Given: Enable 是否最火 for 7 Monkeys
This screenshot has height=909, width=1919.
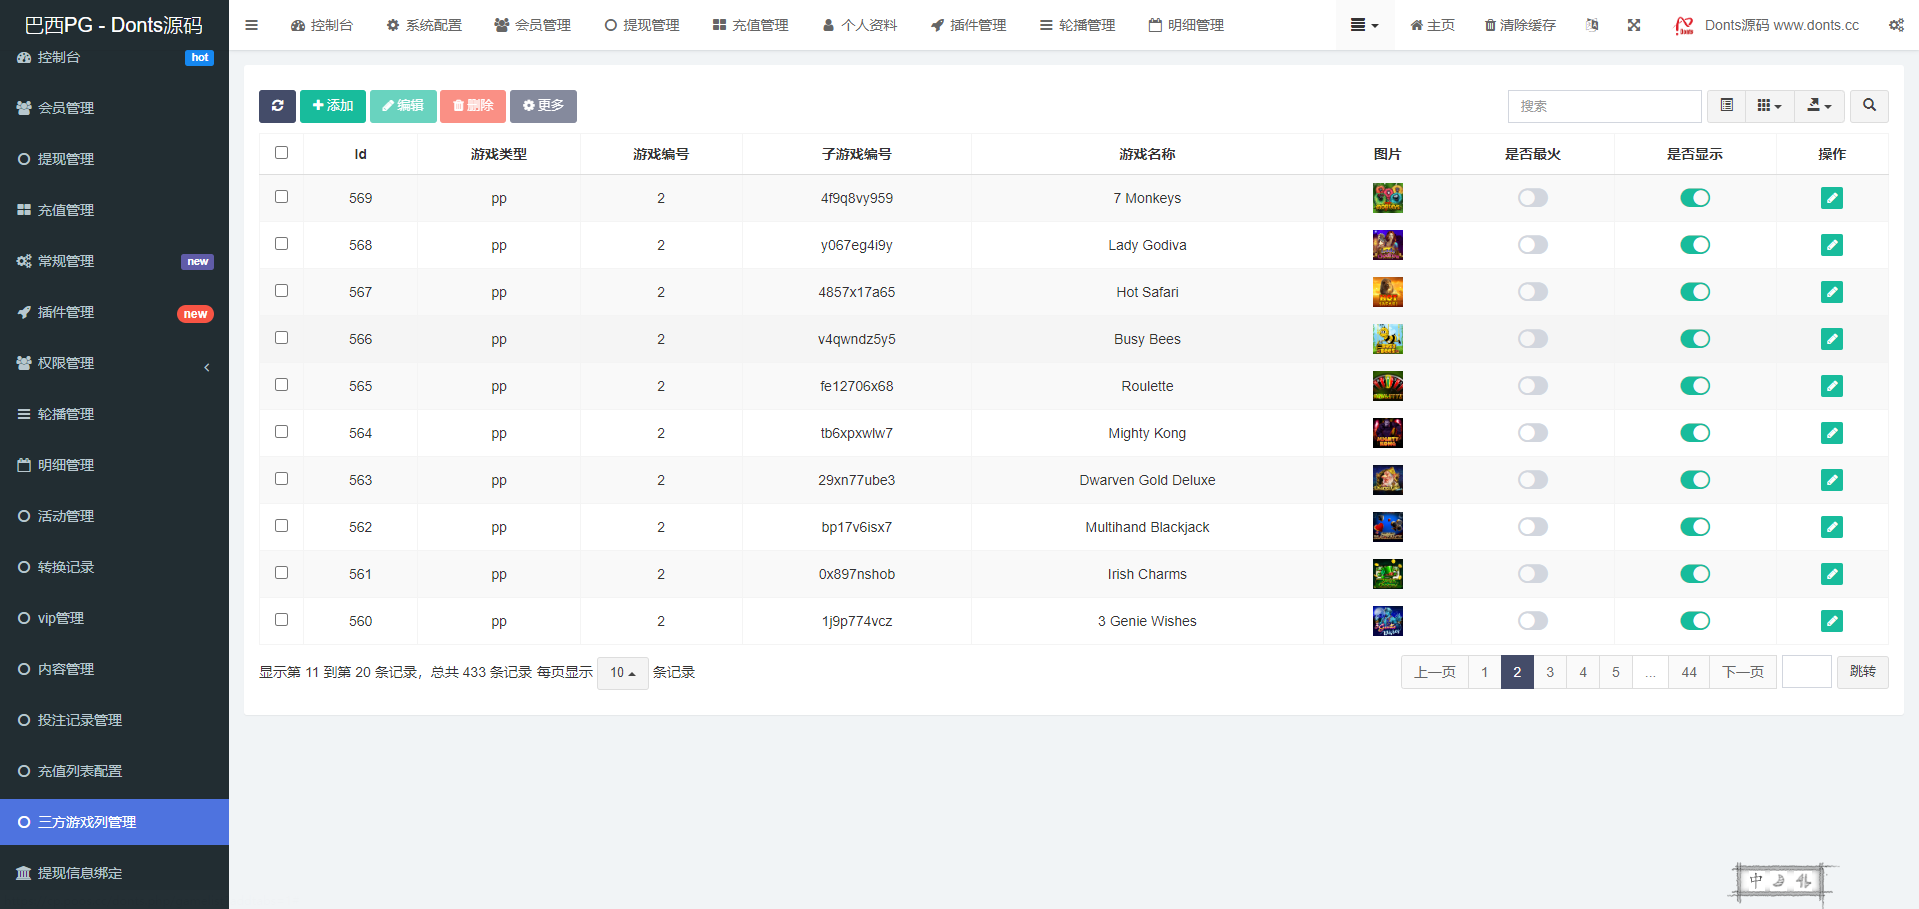Looking at the screenshot, I should (x=1533, y=198).
